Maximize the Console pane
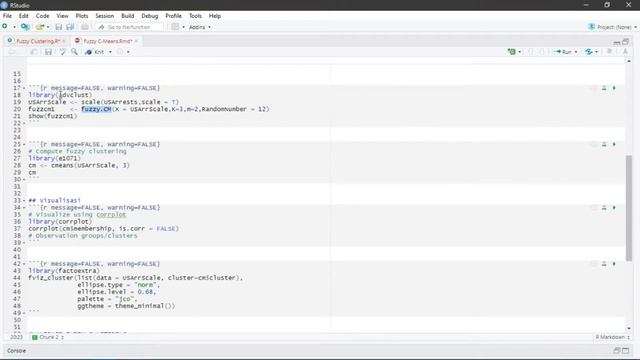This screenshot has height=360, width=640. coord(626,351)
